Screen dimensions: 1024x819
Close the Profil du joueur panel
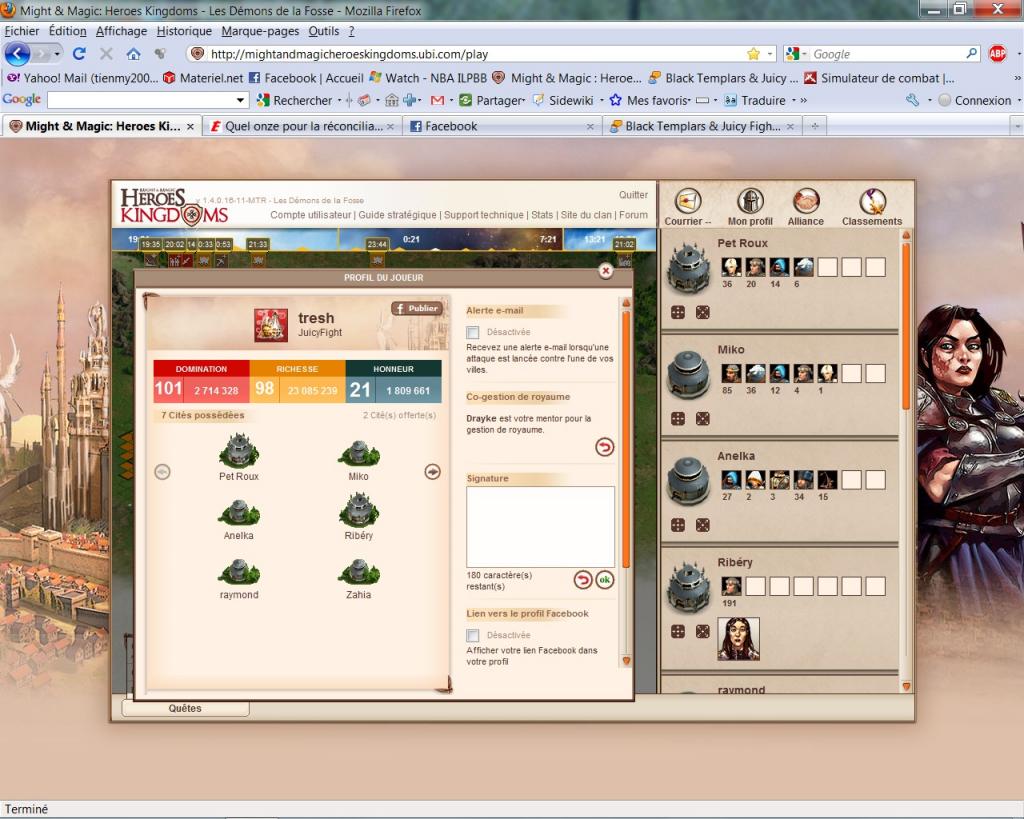coord(605,270)
